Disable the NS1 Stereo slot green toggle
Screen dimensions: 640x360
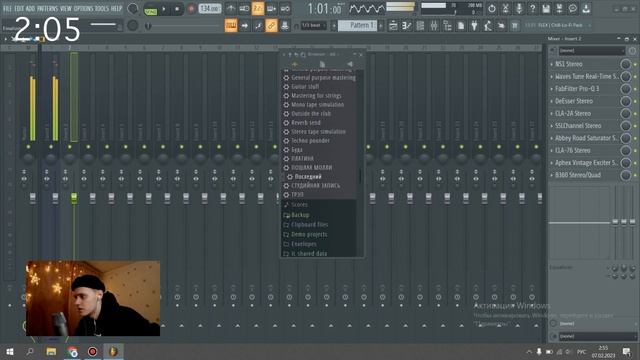click(x=635, y=64)
